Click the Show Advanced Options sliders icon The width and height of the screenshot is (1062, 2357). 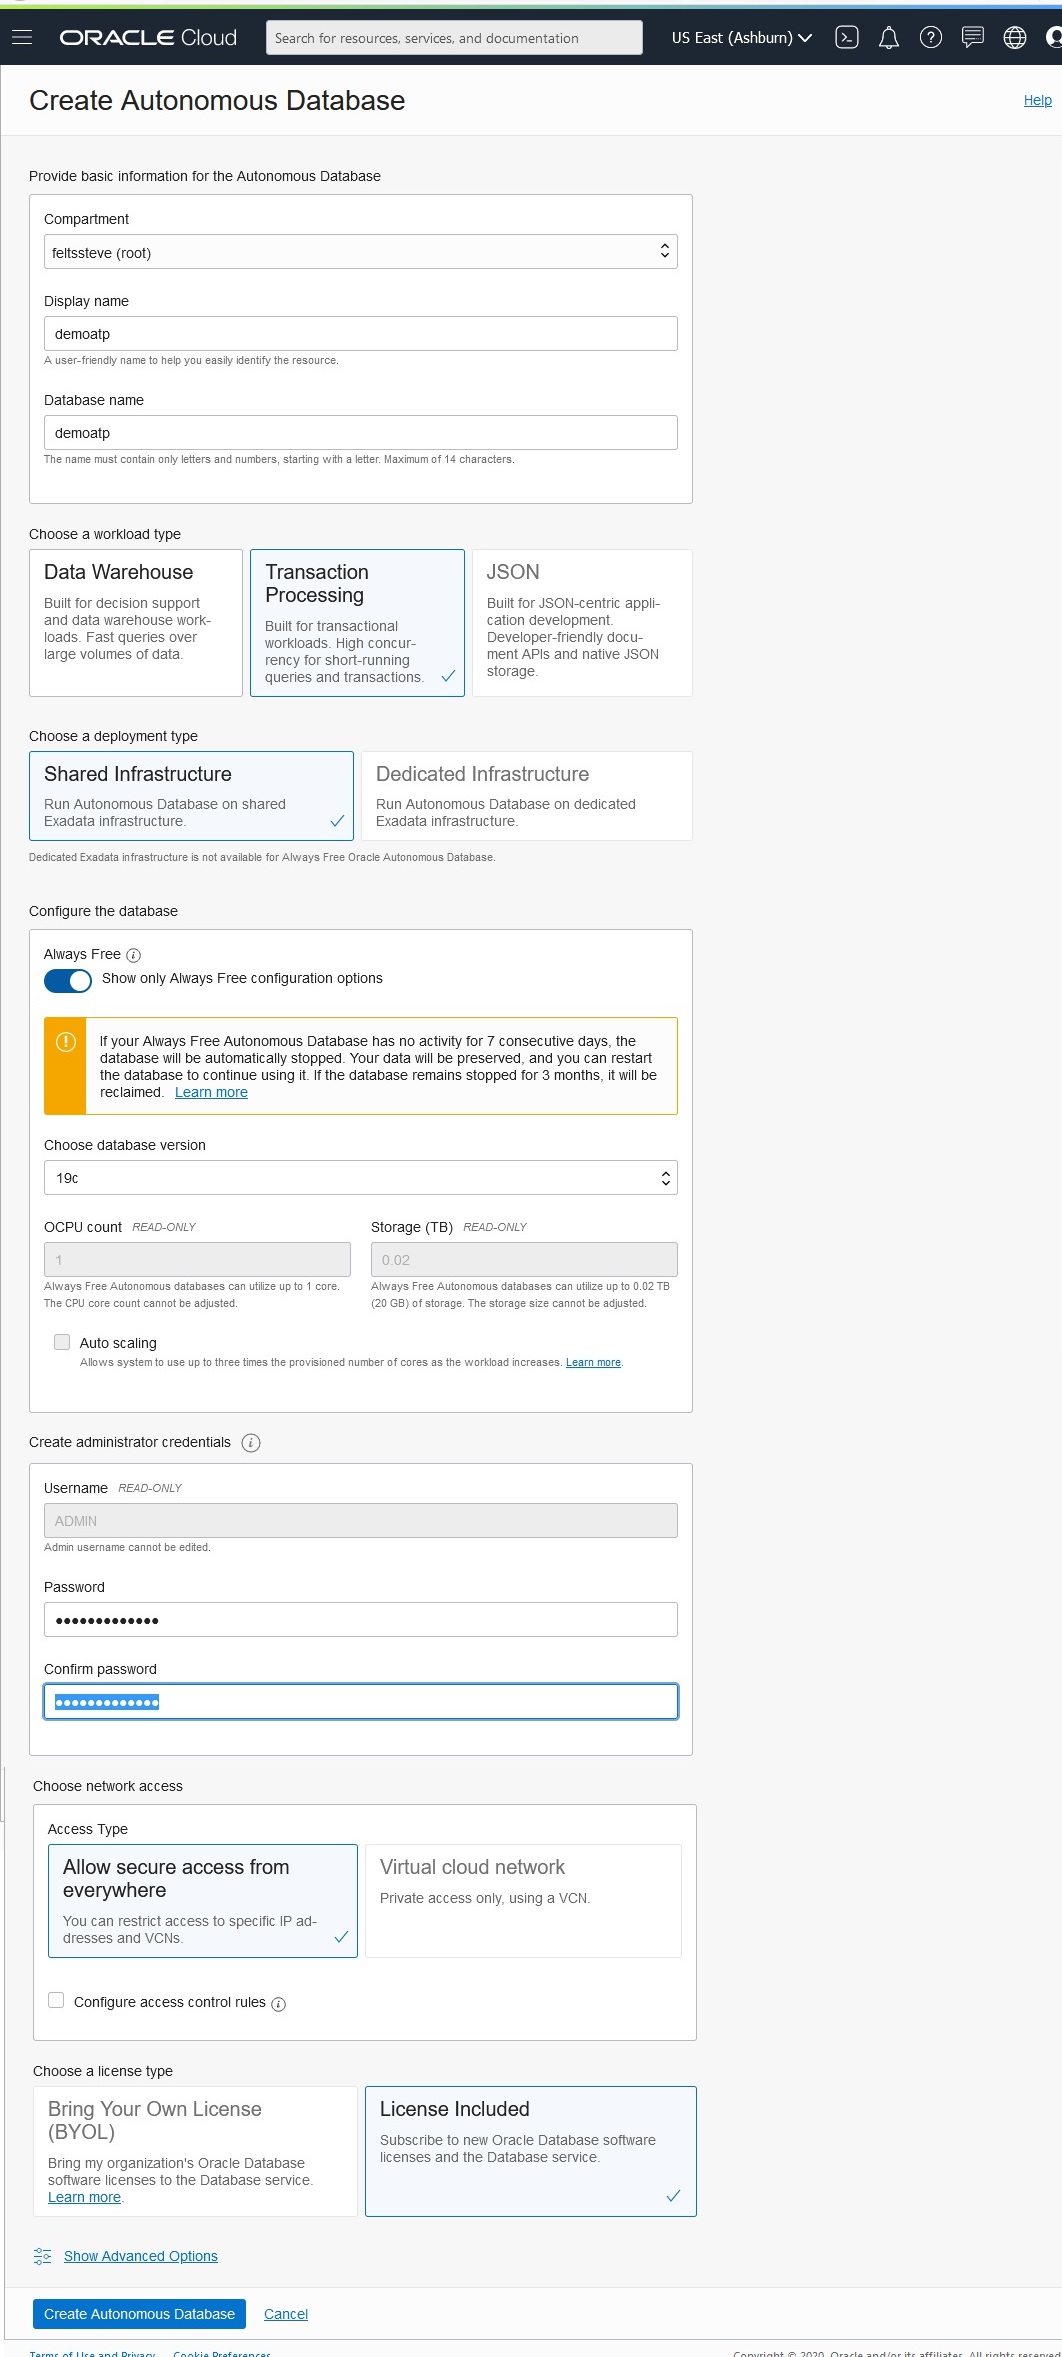click(42, 2256)
